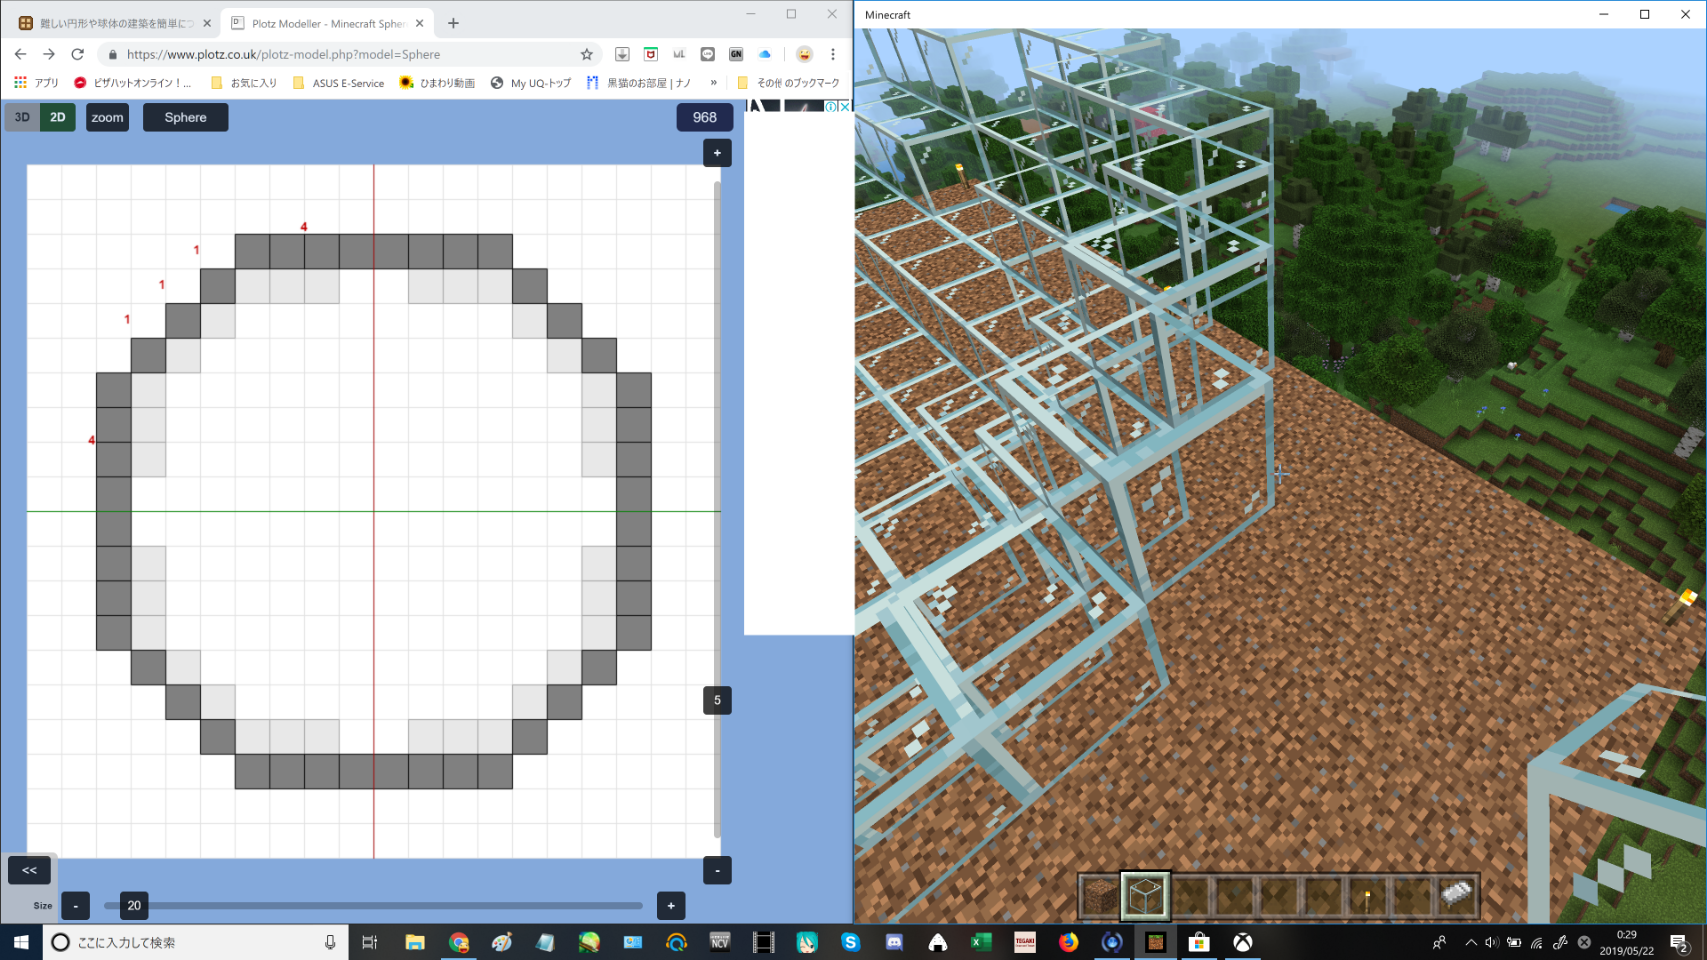The width and height of the screenshot is (1707, 960).
Task: Open Chrome from the taskbar
Action: [x=459, y=942]
